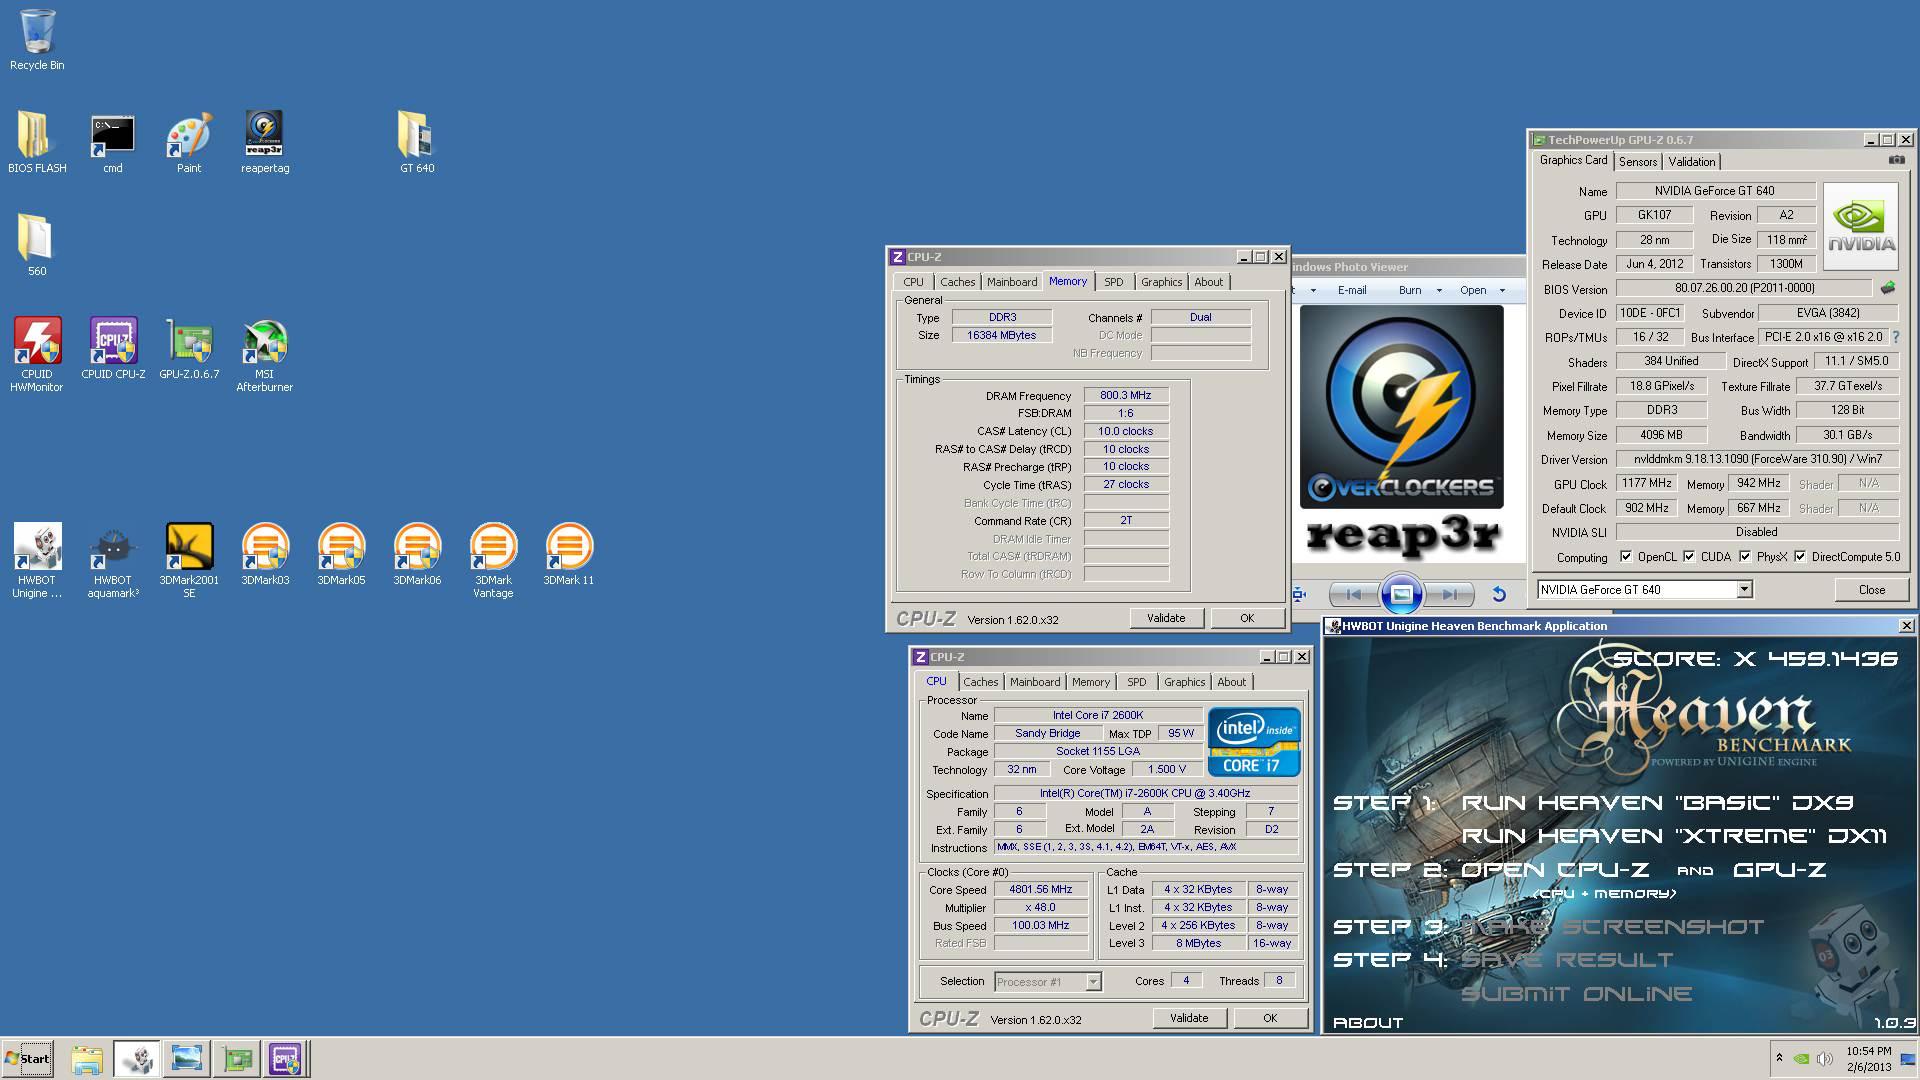Open Caches tab in lower CPU-Z window
Image resolution: width=1920 pixels, height=1080 pixels.
pos(980,682)
